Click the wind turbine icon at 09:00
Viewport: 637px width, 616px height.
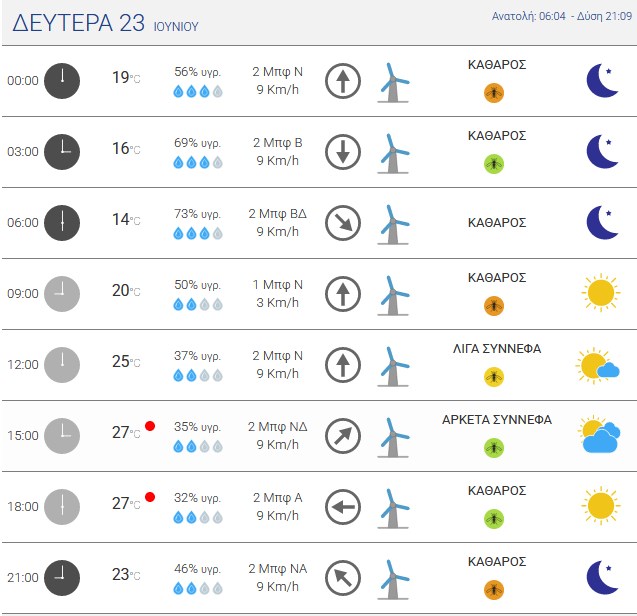tap(393, 295)
